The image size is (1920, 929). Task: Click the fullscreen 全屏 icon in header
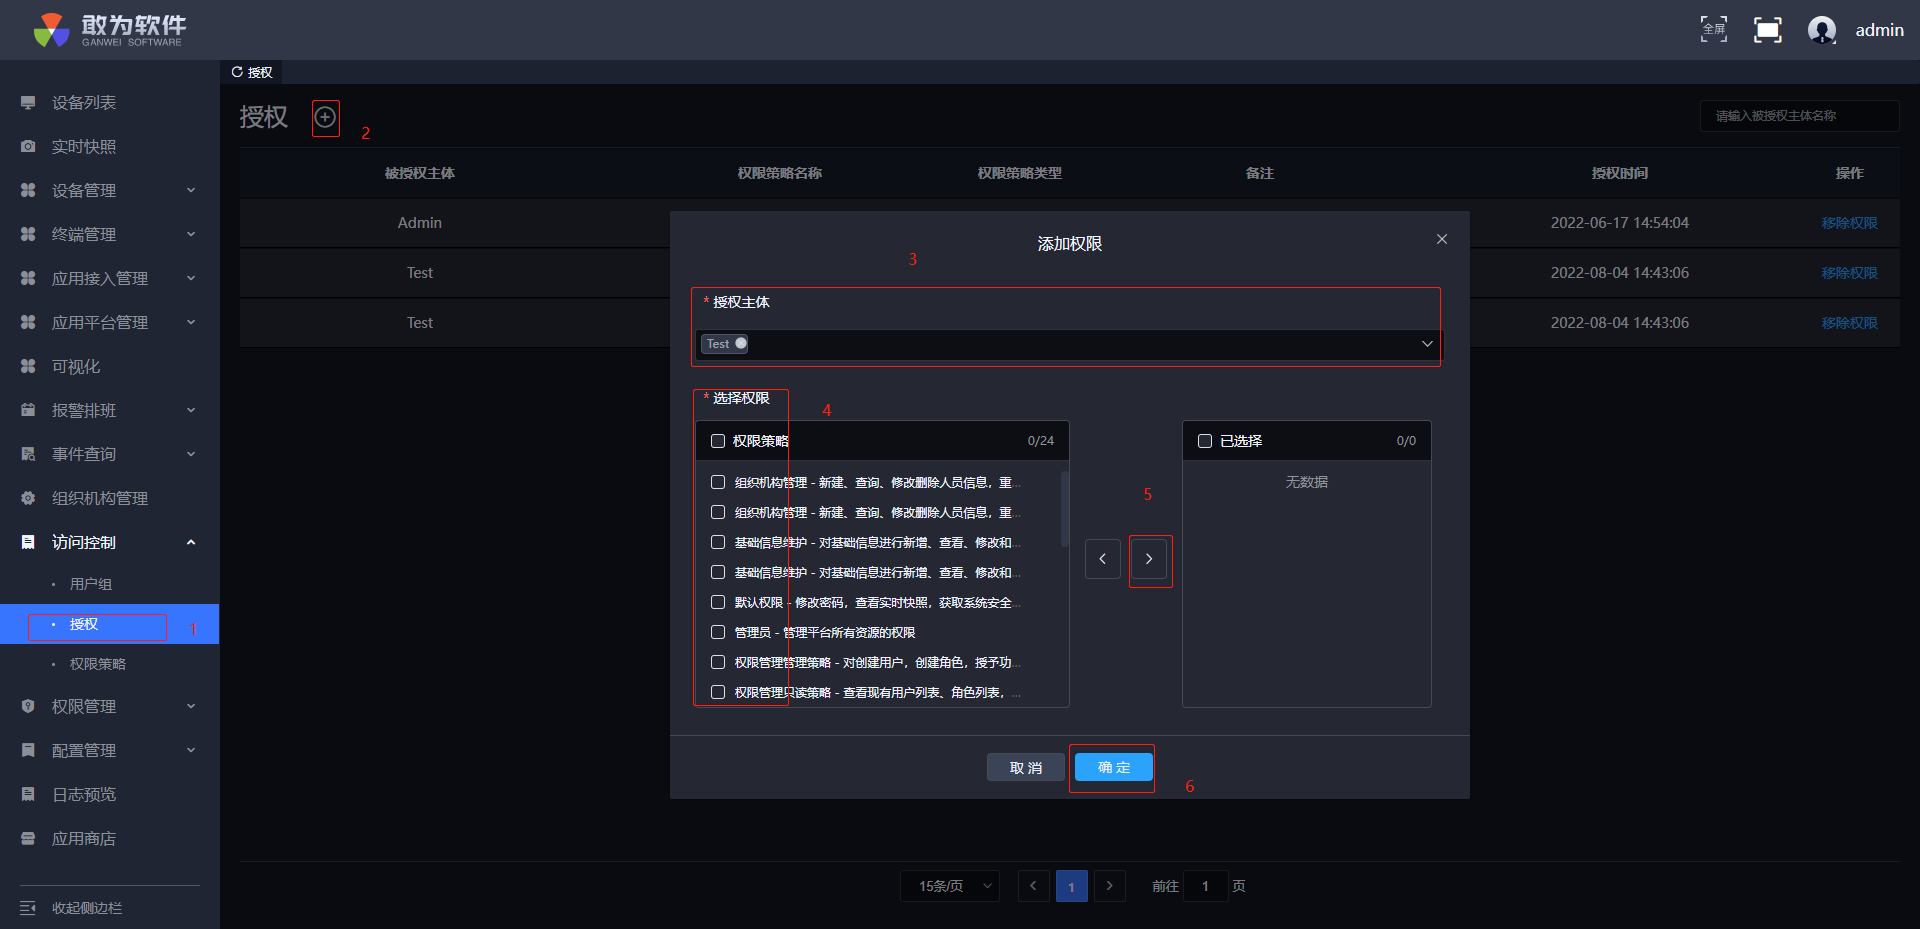pyautogui.click(x=1713, y=29)
